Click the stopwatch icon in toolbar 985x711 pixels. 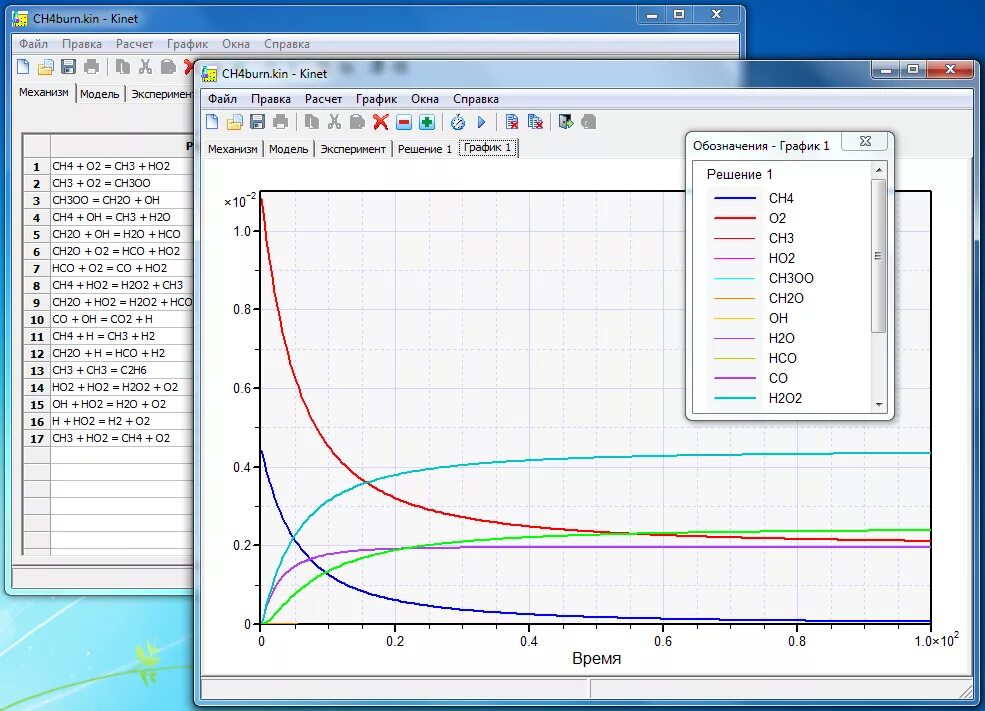pos(458,122)
